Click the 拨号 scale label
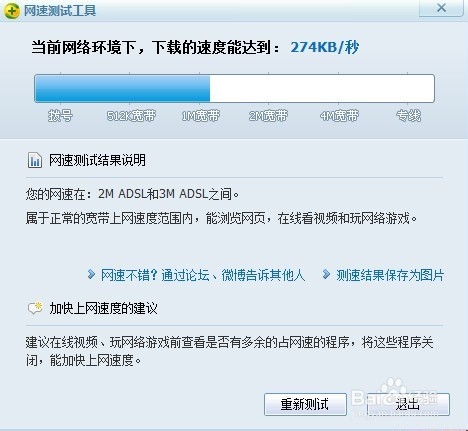This screenshot has width=468, height=431. click(60, 116)
